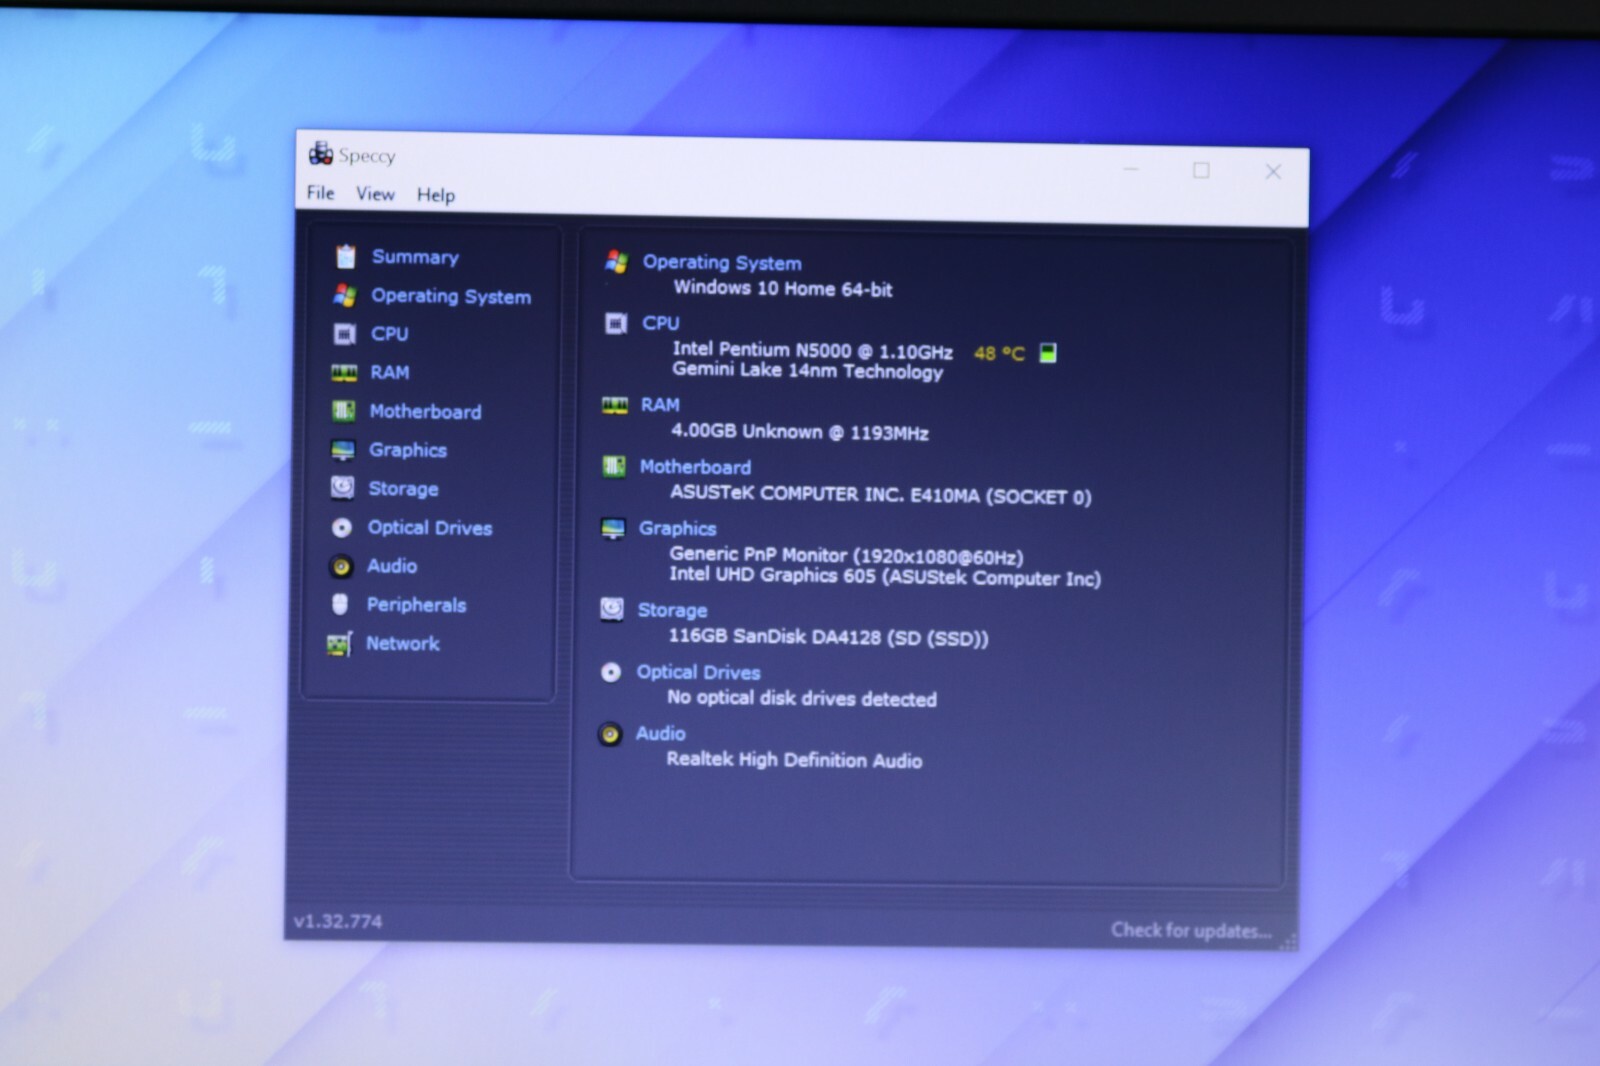Open the Optical Drives heading link in summary
1600x1066 pixels.
[699, 672]
